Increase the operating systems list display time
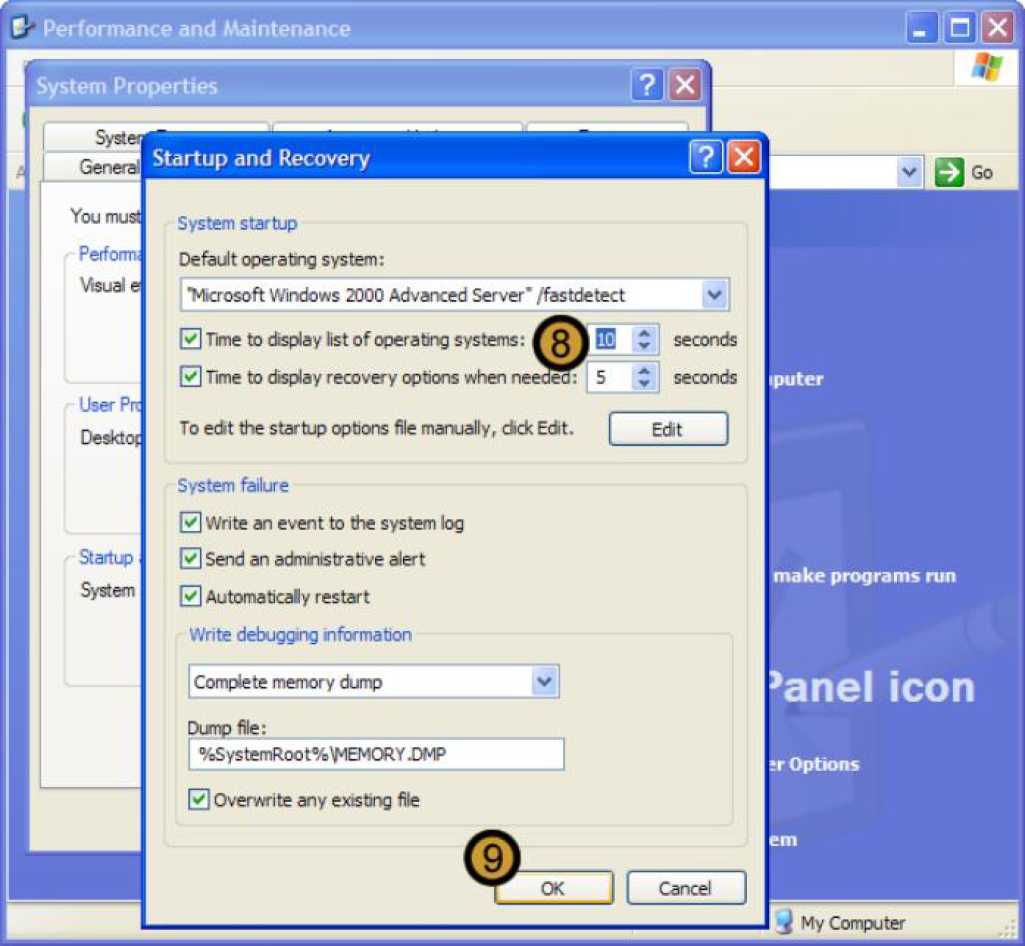 [645, 333]
